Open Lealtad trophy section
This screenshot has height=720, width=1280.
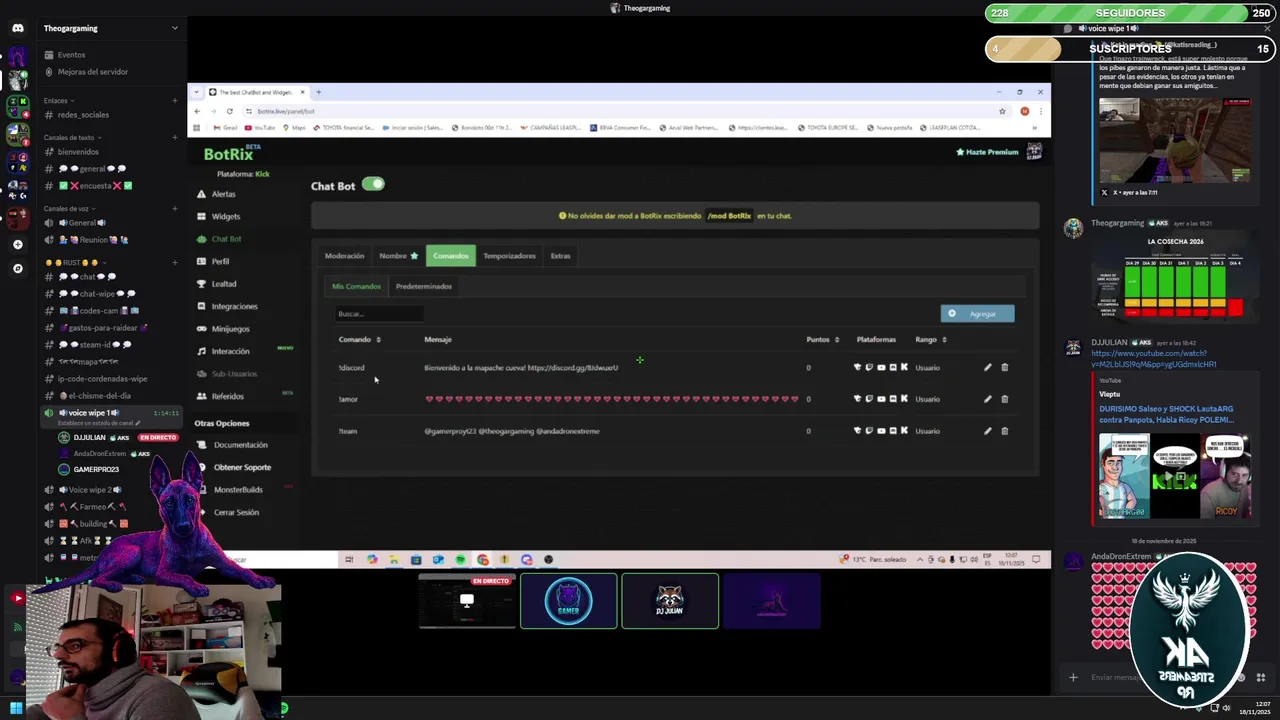coord(223,284)
